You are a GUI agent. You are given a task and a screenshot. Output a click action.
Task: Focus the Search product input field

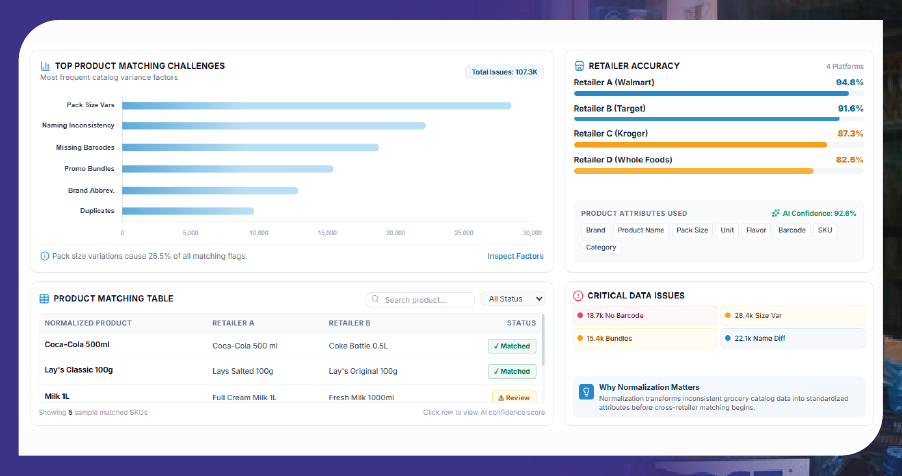pos(420,300)
